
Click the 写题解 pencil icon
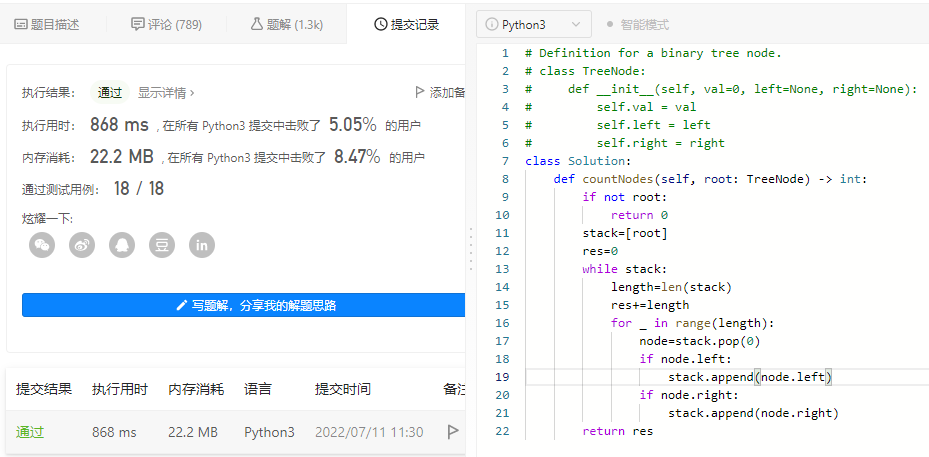tap(182, 305)
